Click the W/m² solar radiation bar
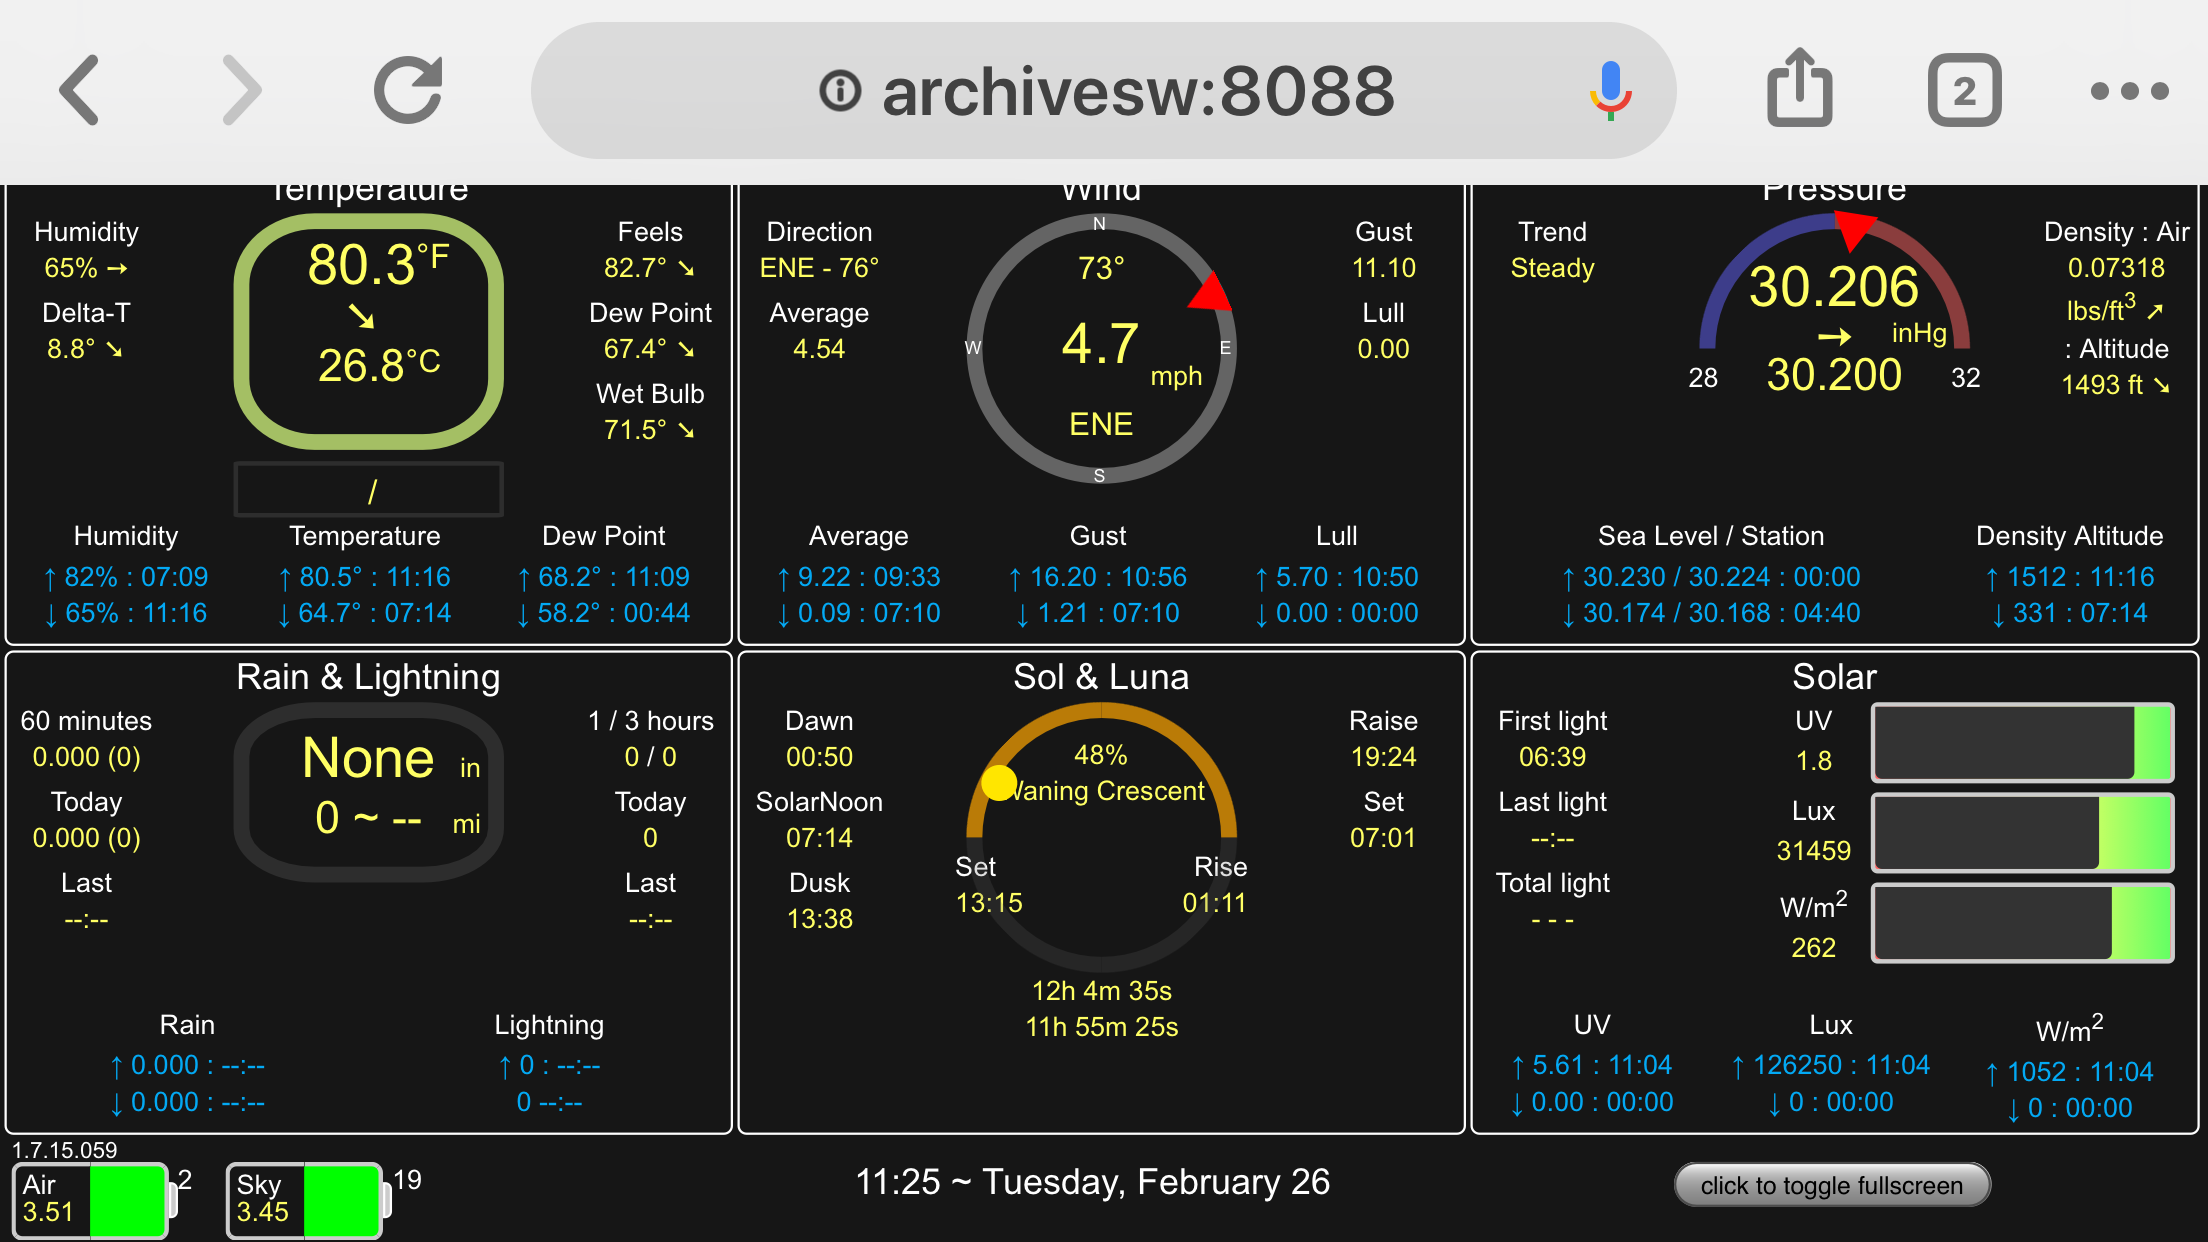This screenshot has height=1242, width=2208. (2022, 922)
